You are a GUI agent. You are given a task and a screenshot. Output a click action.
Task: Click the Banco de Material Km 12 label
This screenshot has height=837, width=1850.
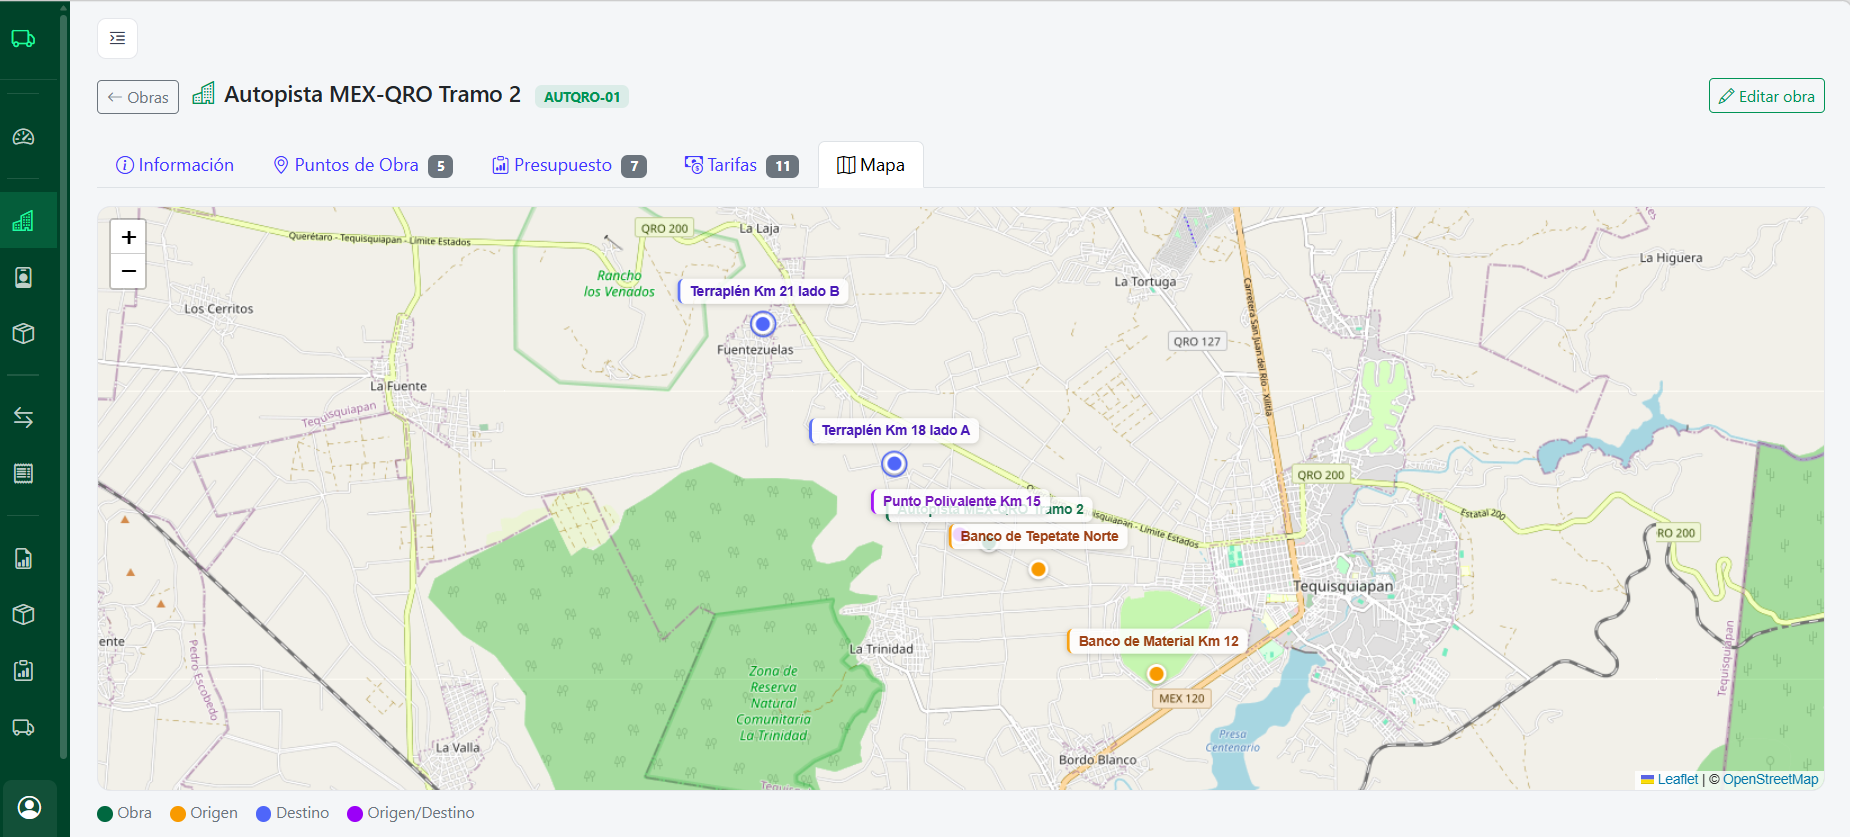(x=1158, y=641)
